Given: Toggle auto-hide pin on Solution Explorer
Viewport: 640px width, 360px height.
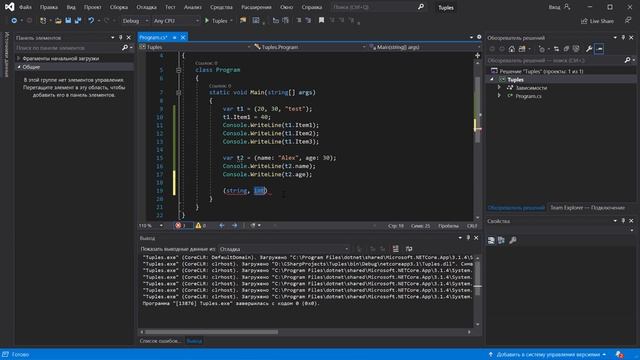Looking at the screenshot, I should [623, 38].
